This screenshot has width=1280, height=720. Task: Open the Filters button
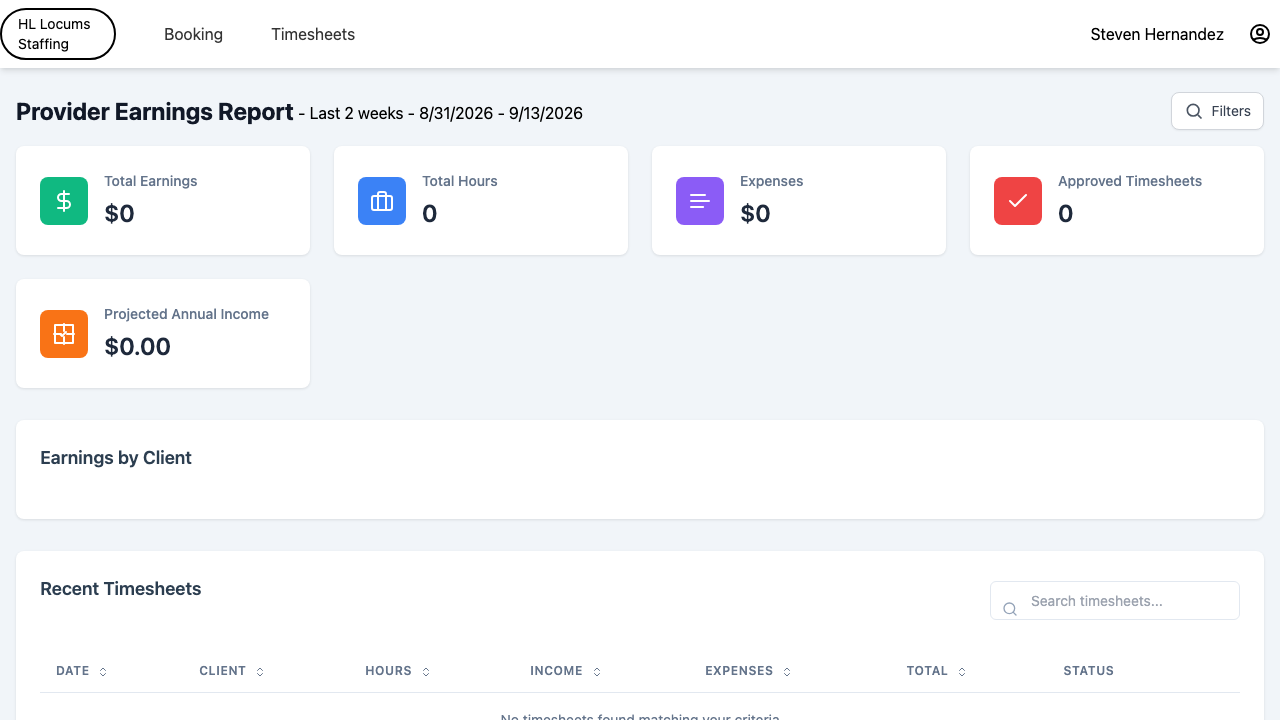(x=1217, y=111)
